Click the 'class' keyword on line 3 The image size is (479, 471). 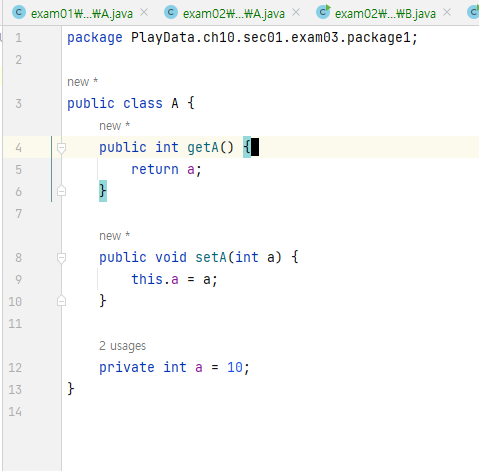pos(143,103)
